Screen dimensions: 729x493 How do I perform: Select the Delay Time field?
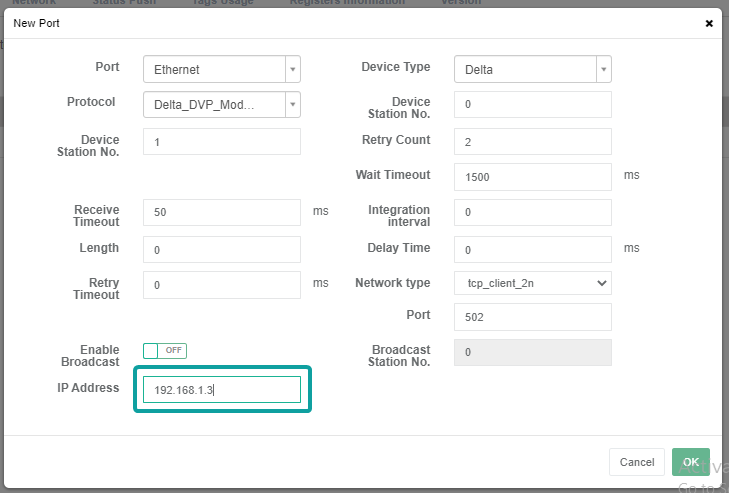click(532, 249)
